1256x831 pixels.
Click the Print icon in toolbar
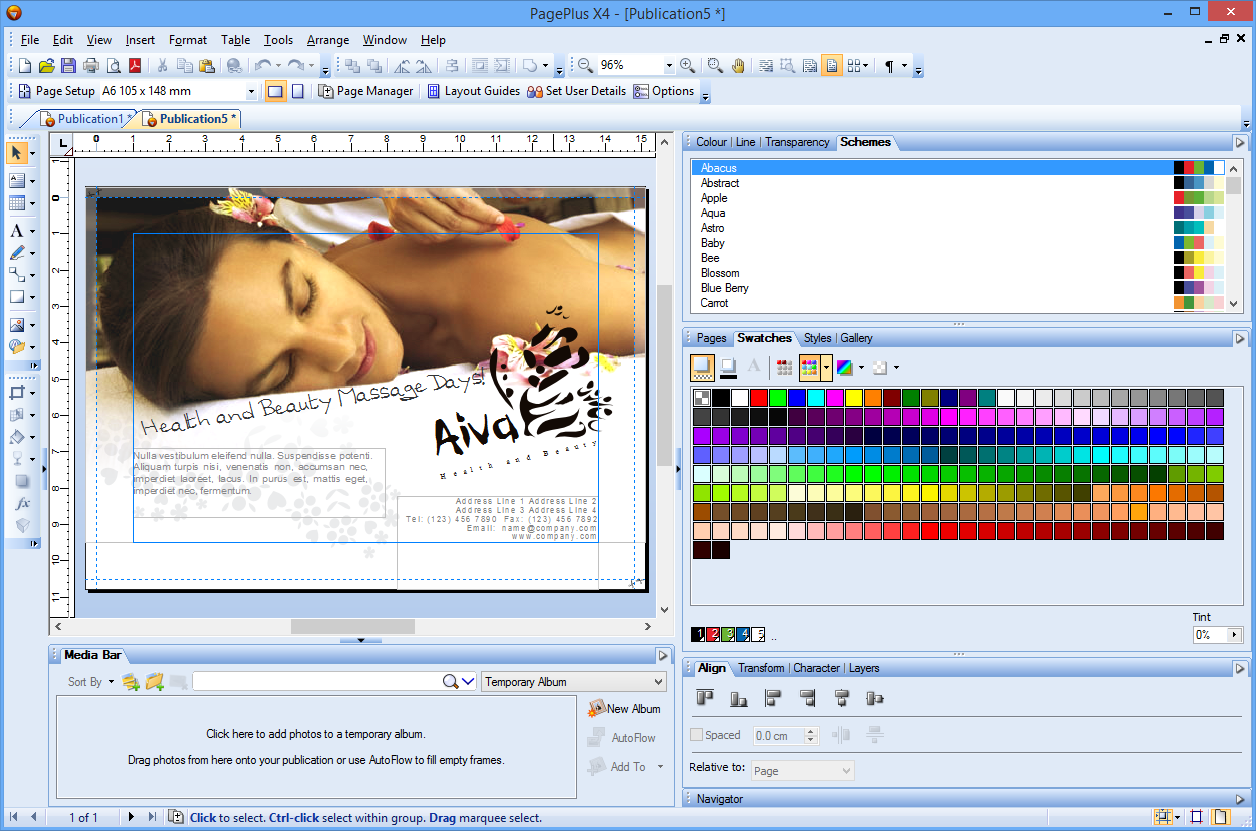tap(91, 65)
